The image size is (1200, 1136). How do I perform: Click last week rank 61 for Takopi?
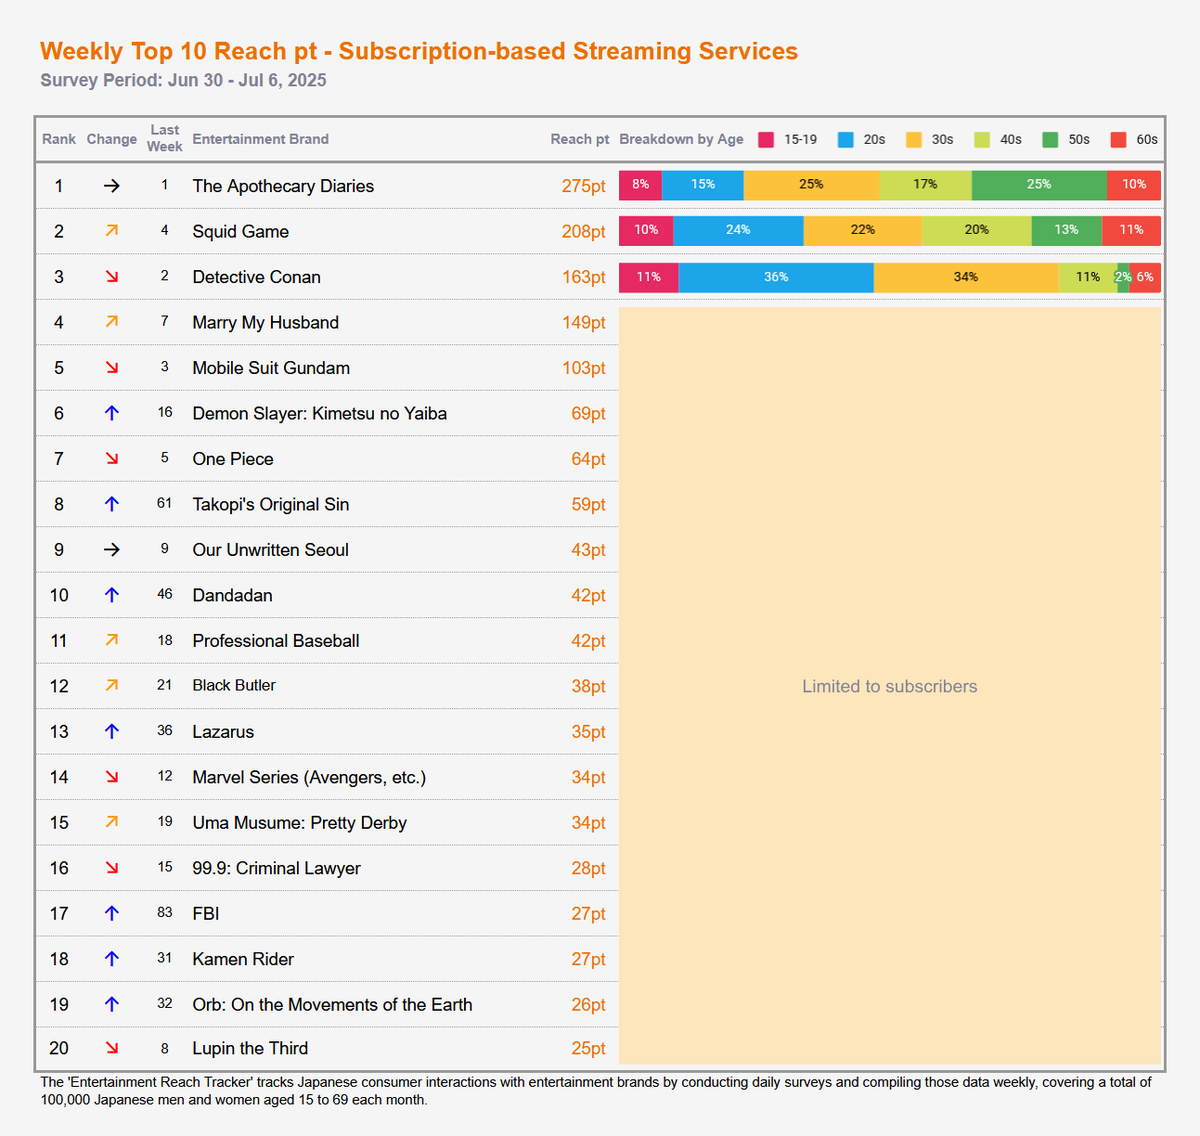tap(165, 503)
